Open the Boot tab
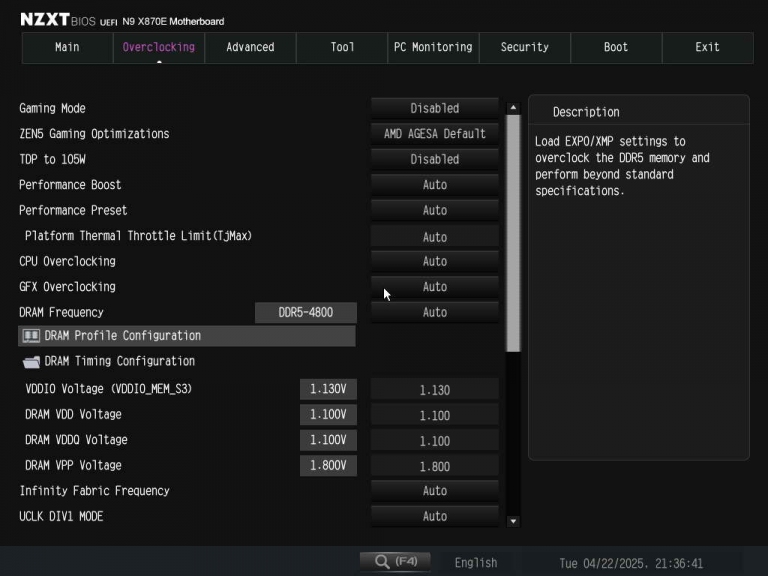This screenshot has height=576, width=768. pyautogui.click(x=616, y=48)
